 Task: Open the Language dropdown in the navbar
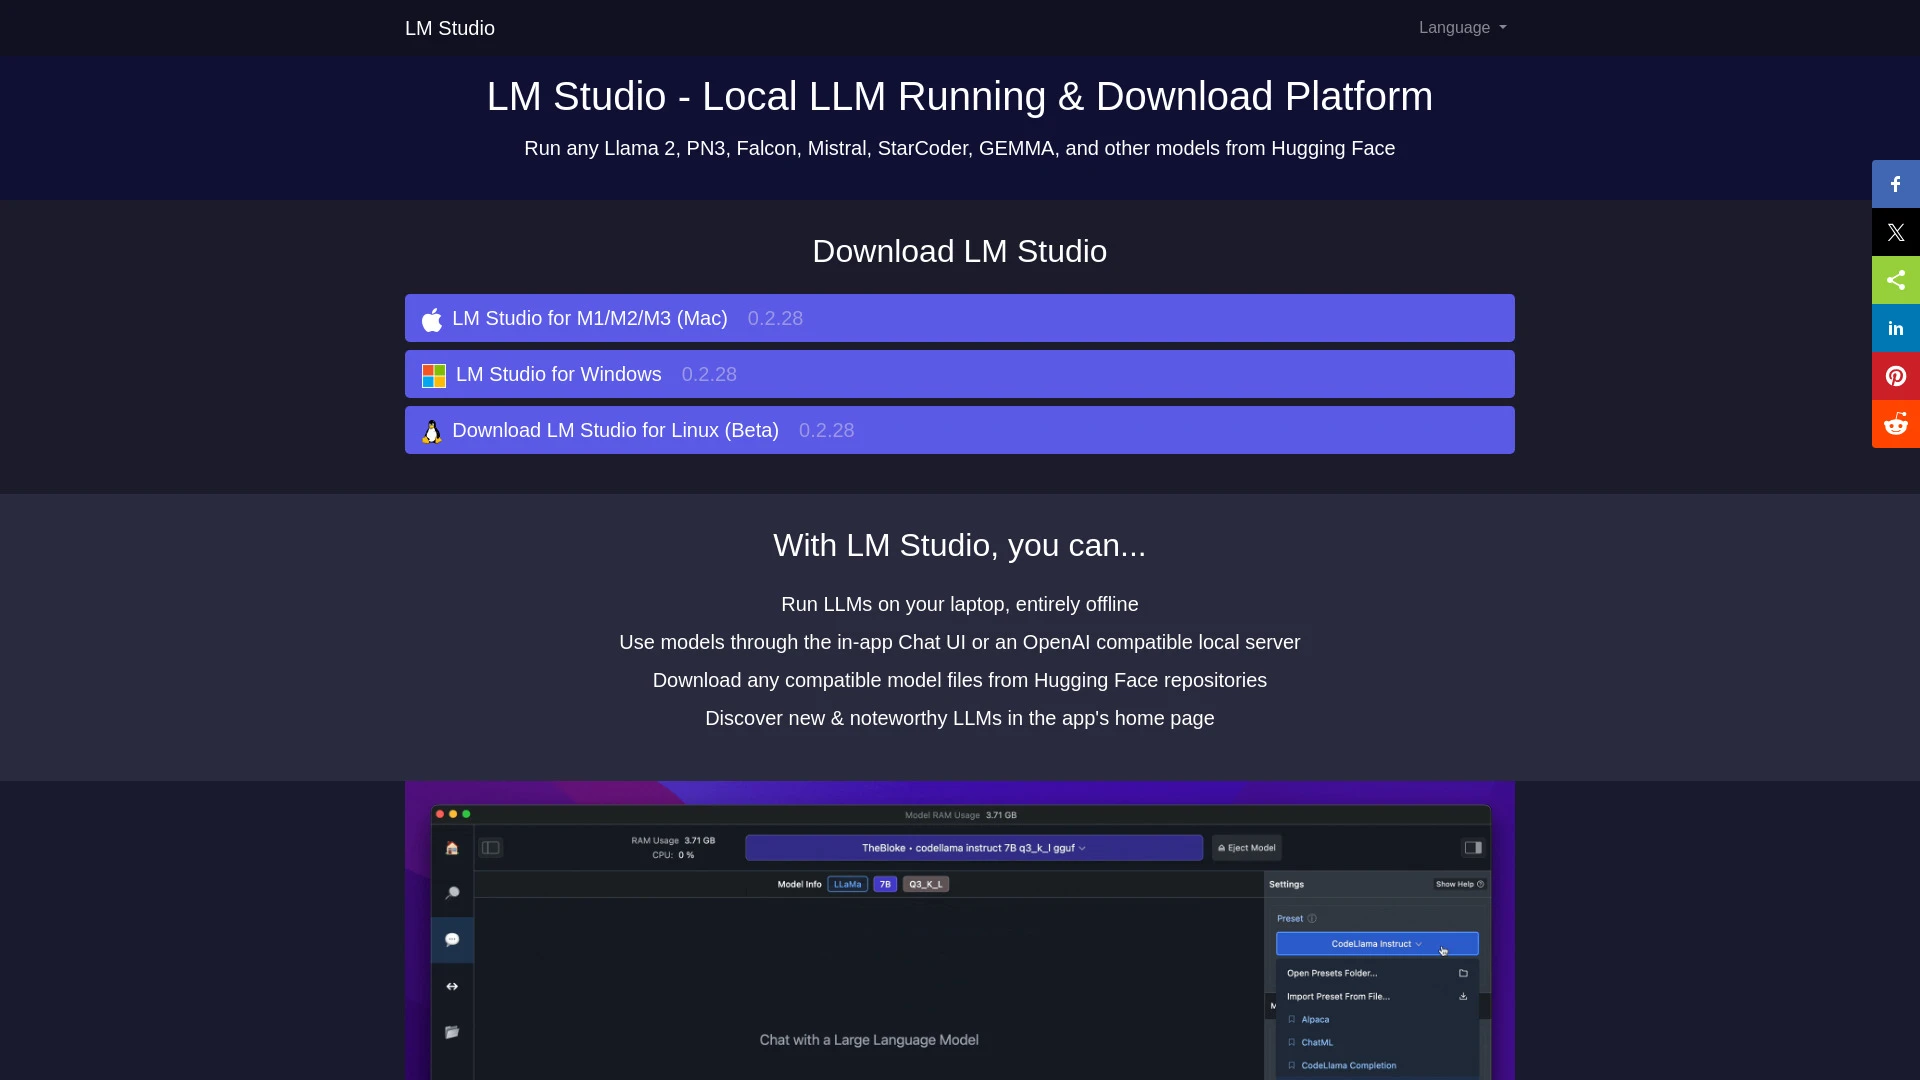[x=1461, y=27]
